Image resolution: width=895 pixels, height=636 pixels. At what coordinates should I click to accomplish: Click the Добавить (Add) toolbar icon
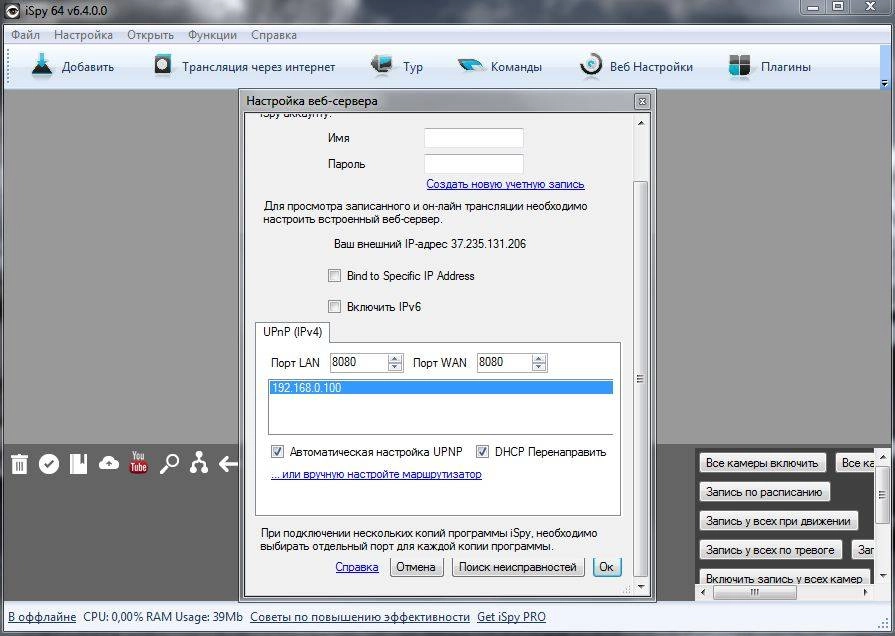tap(42, 65)
